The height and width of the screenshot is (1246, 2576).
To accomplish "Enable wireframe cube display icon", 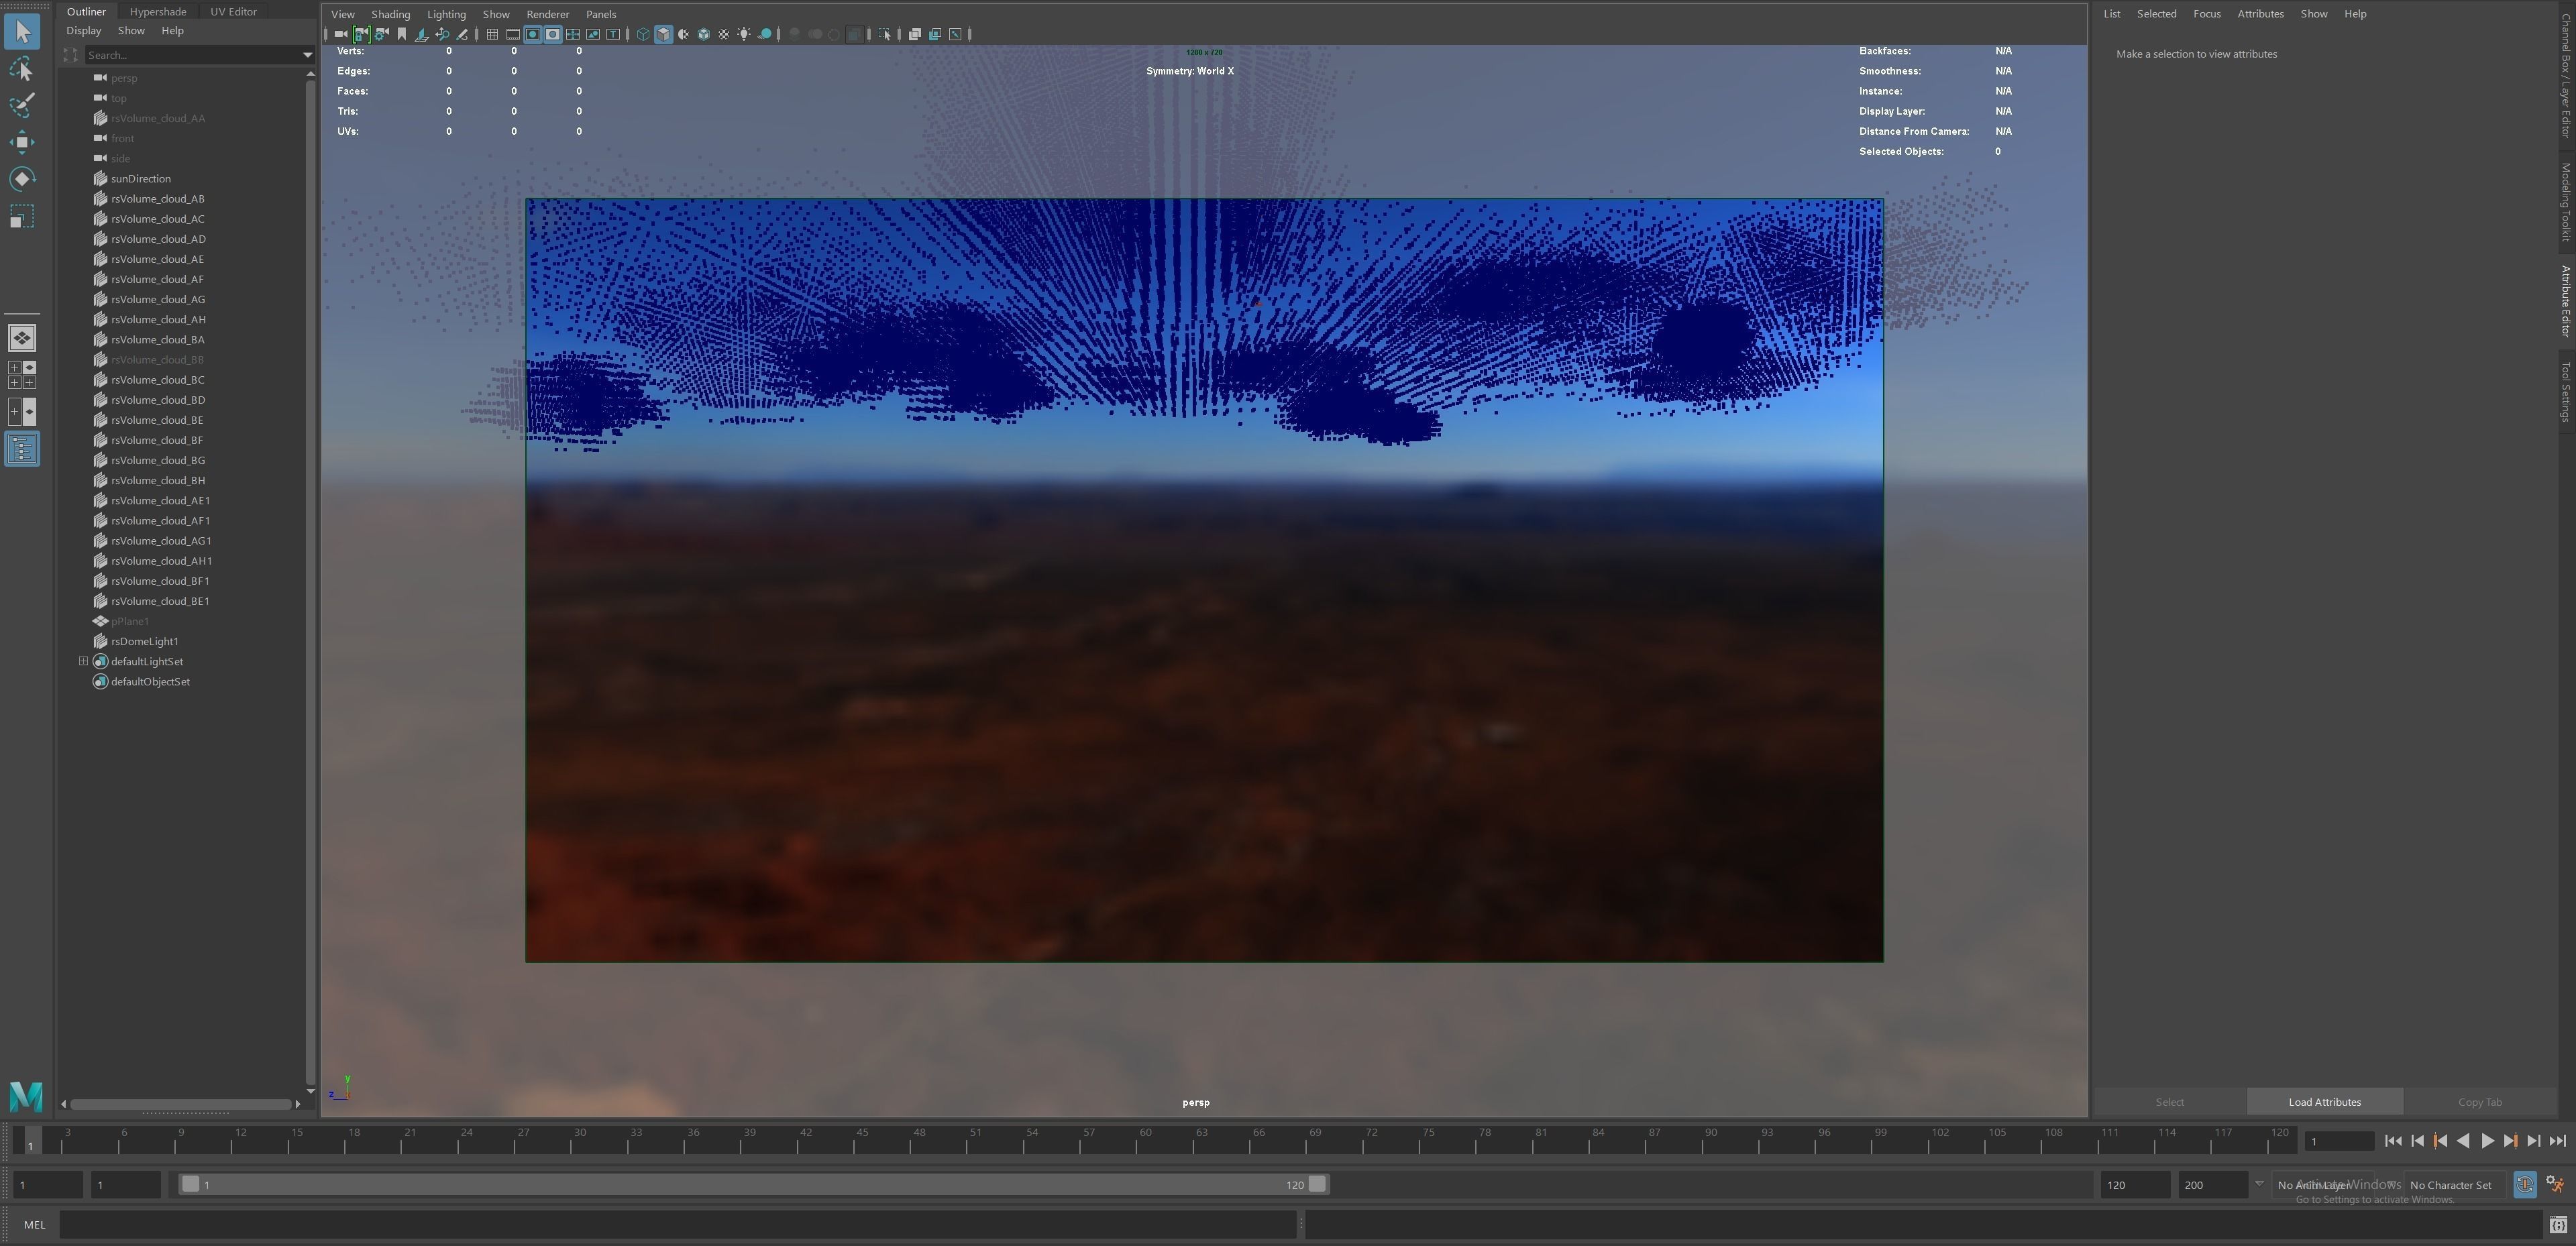I will click(643, 34).
